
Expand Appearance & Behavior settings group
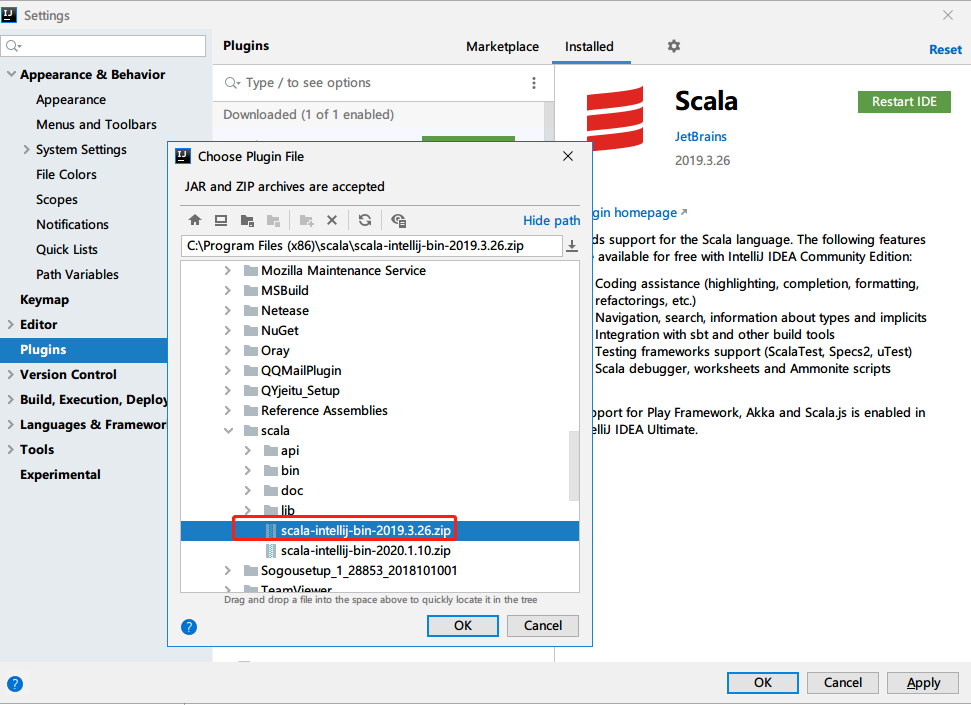11,74
